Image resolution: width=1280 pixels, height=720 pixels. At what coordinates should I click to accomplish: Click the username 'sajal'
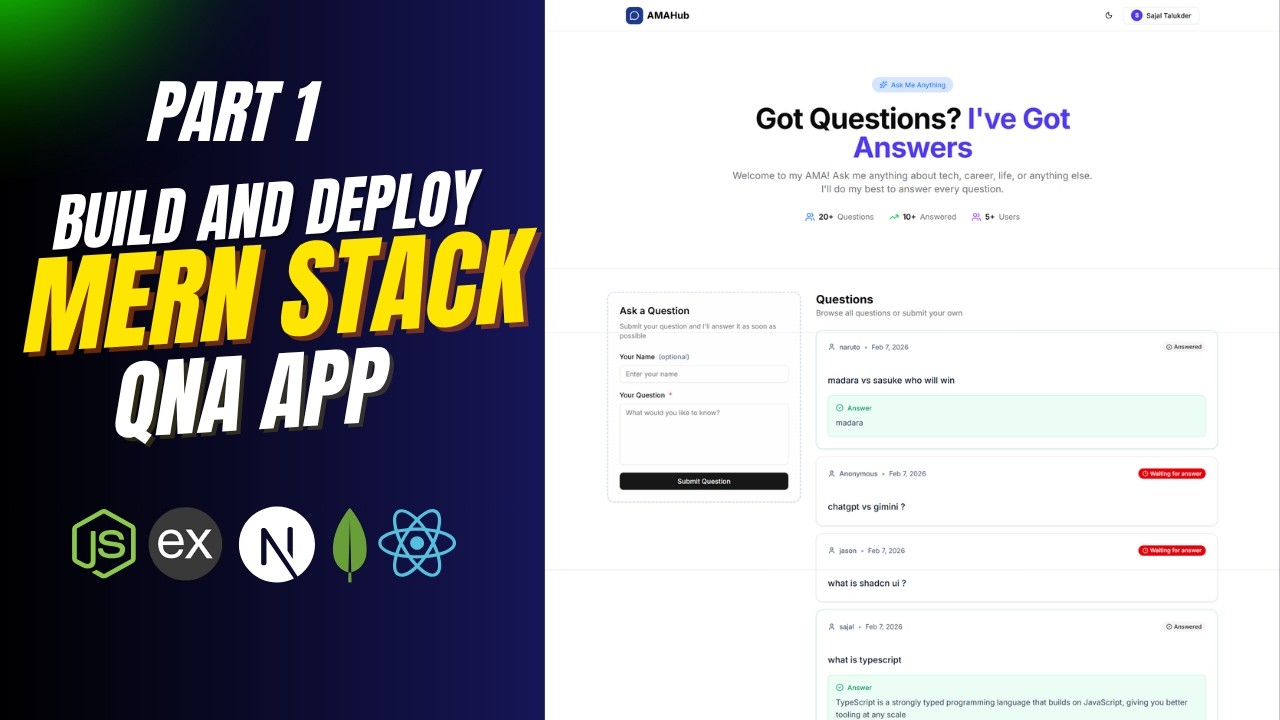click(847, 627)
